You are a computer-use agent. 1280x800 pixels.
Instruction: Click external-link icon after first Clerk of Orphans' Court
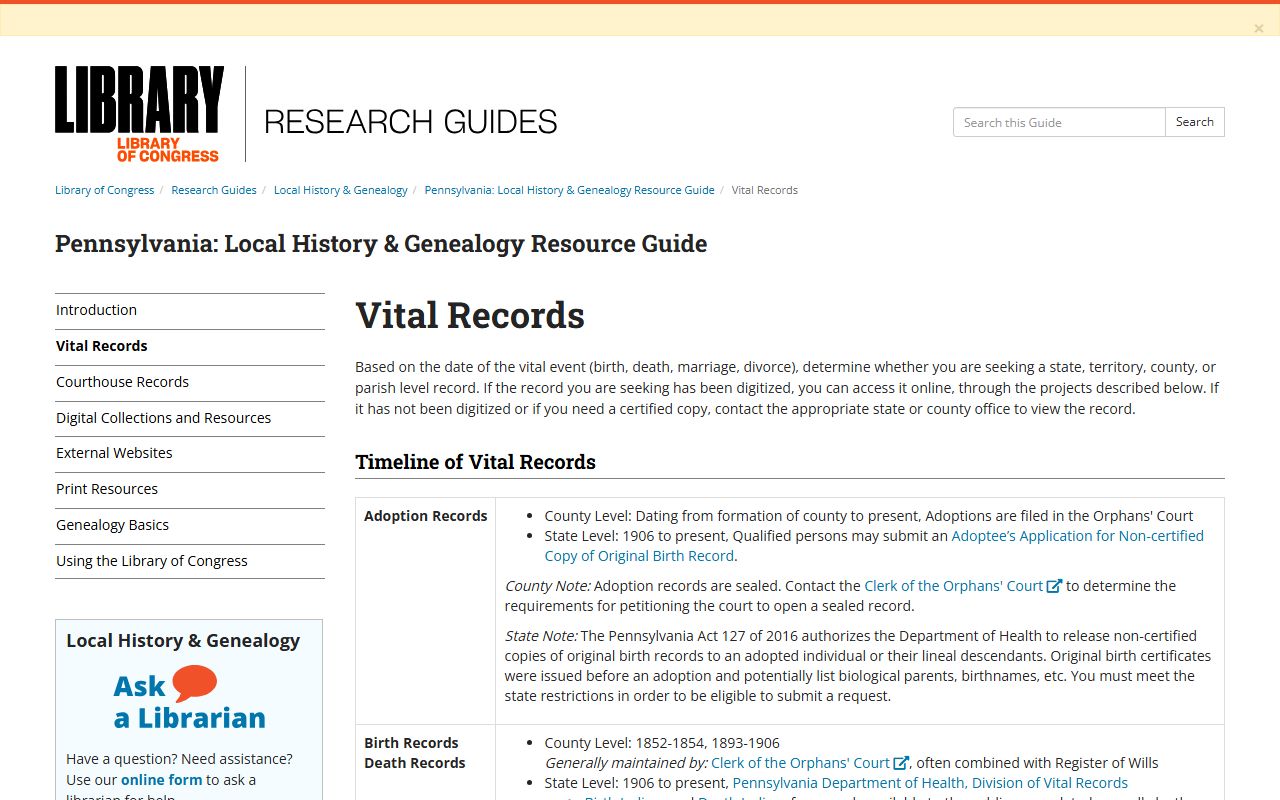[x=1054, y=586]
